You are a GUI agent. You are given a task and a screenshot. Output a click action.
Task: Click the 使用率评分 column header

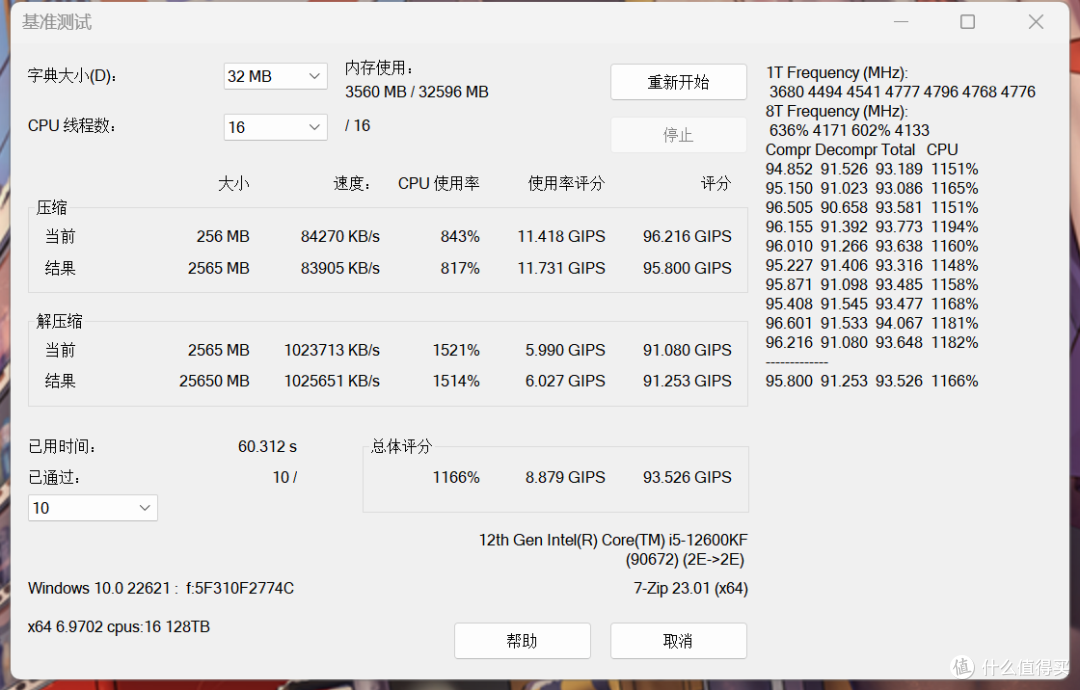(566, 183)
